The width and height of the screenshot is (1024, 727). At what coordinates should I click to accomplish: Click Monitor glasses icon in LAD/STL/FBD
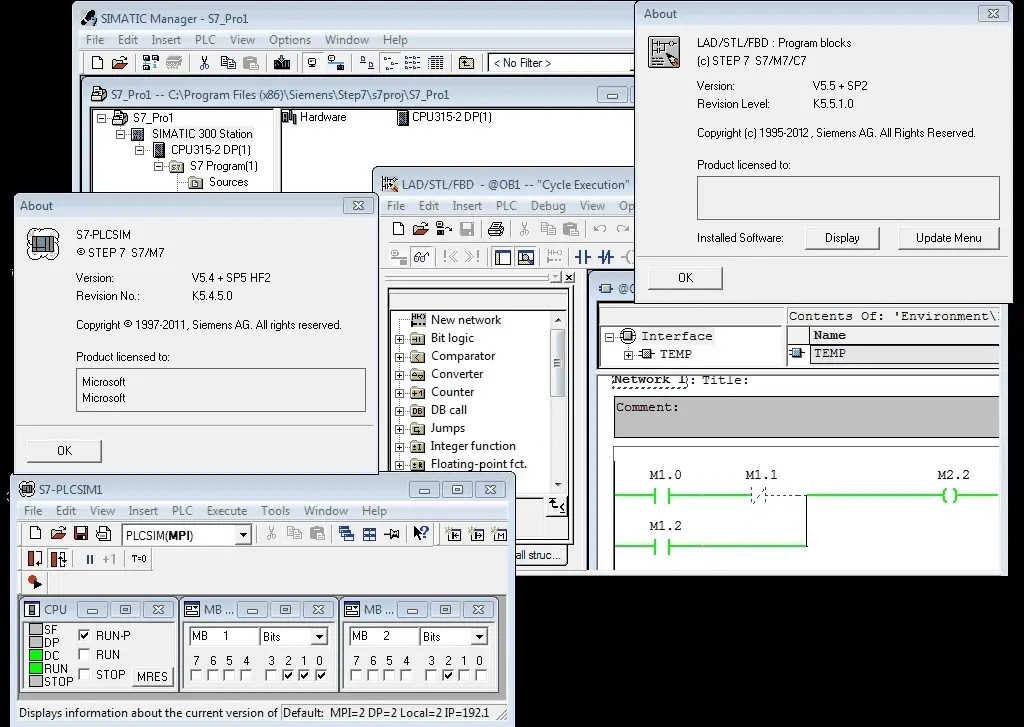click(x=421, y=257)
